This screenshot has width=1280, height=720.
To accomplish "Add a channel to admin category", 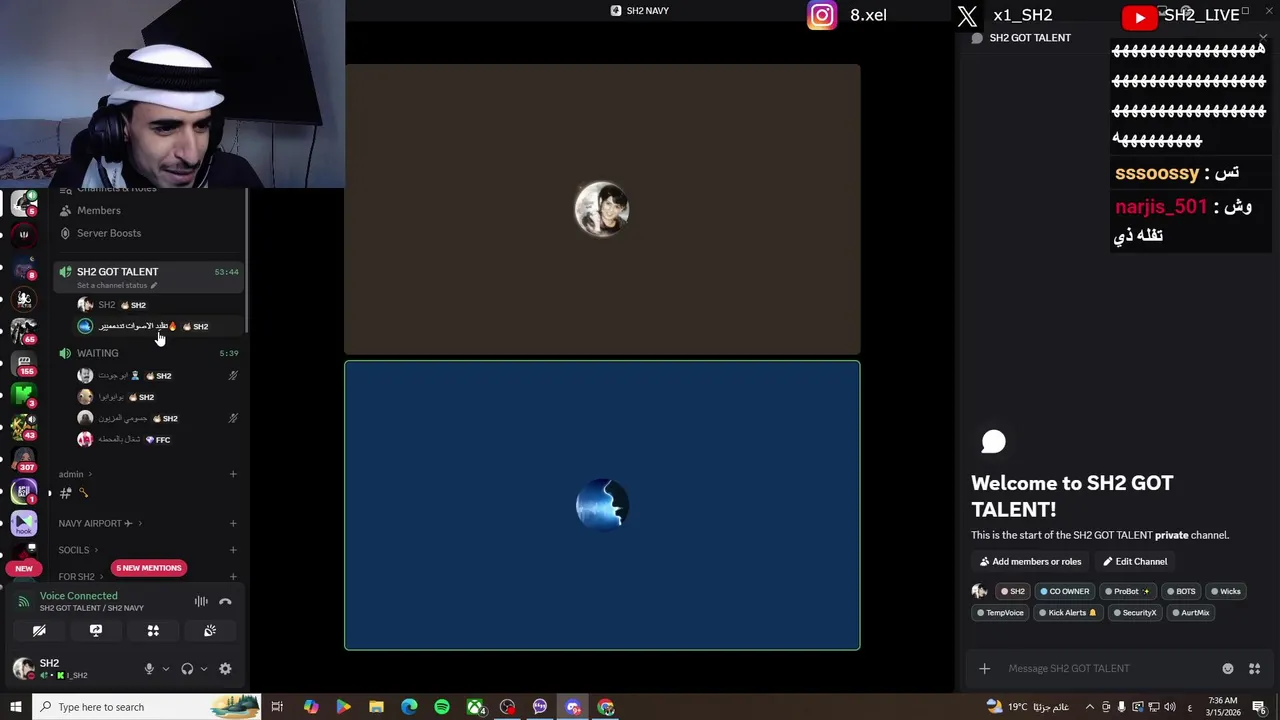I will (x=233, y=474).
